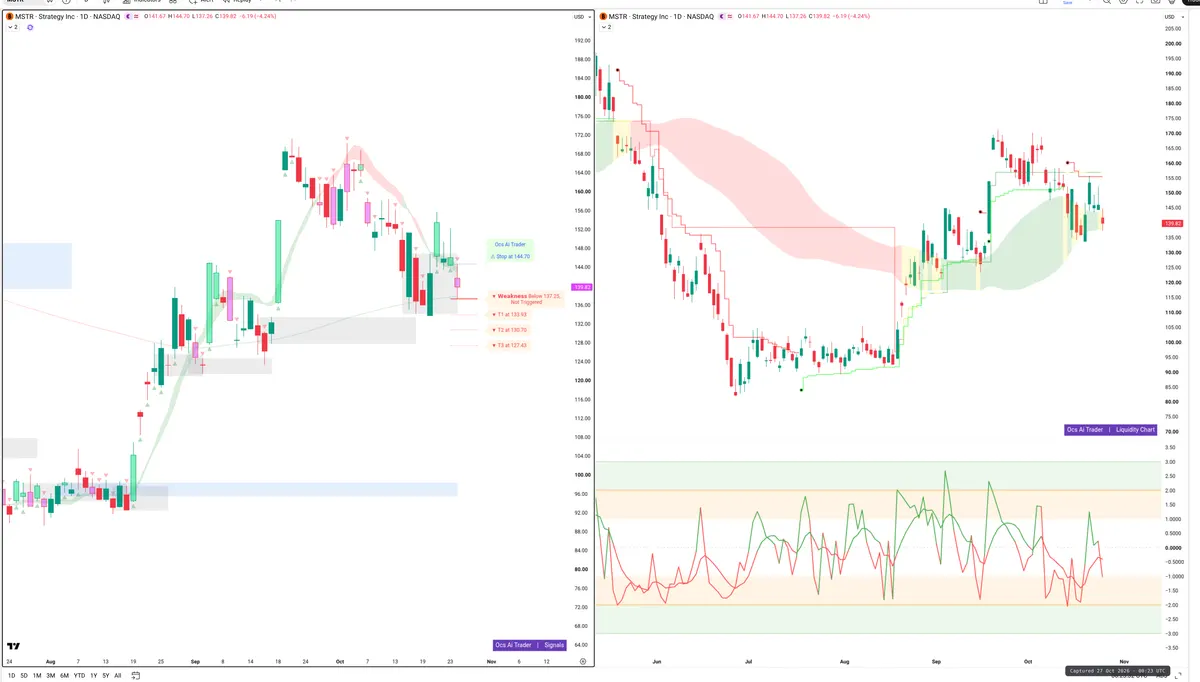
Task: Expand the right chart indicator legend showing 2
Action: click(606, 27)
